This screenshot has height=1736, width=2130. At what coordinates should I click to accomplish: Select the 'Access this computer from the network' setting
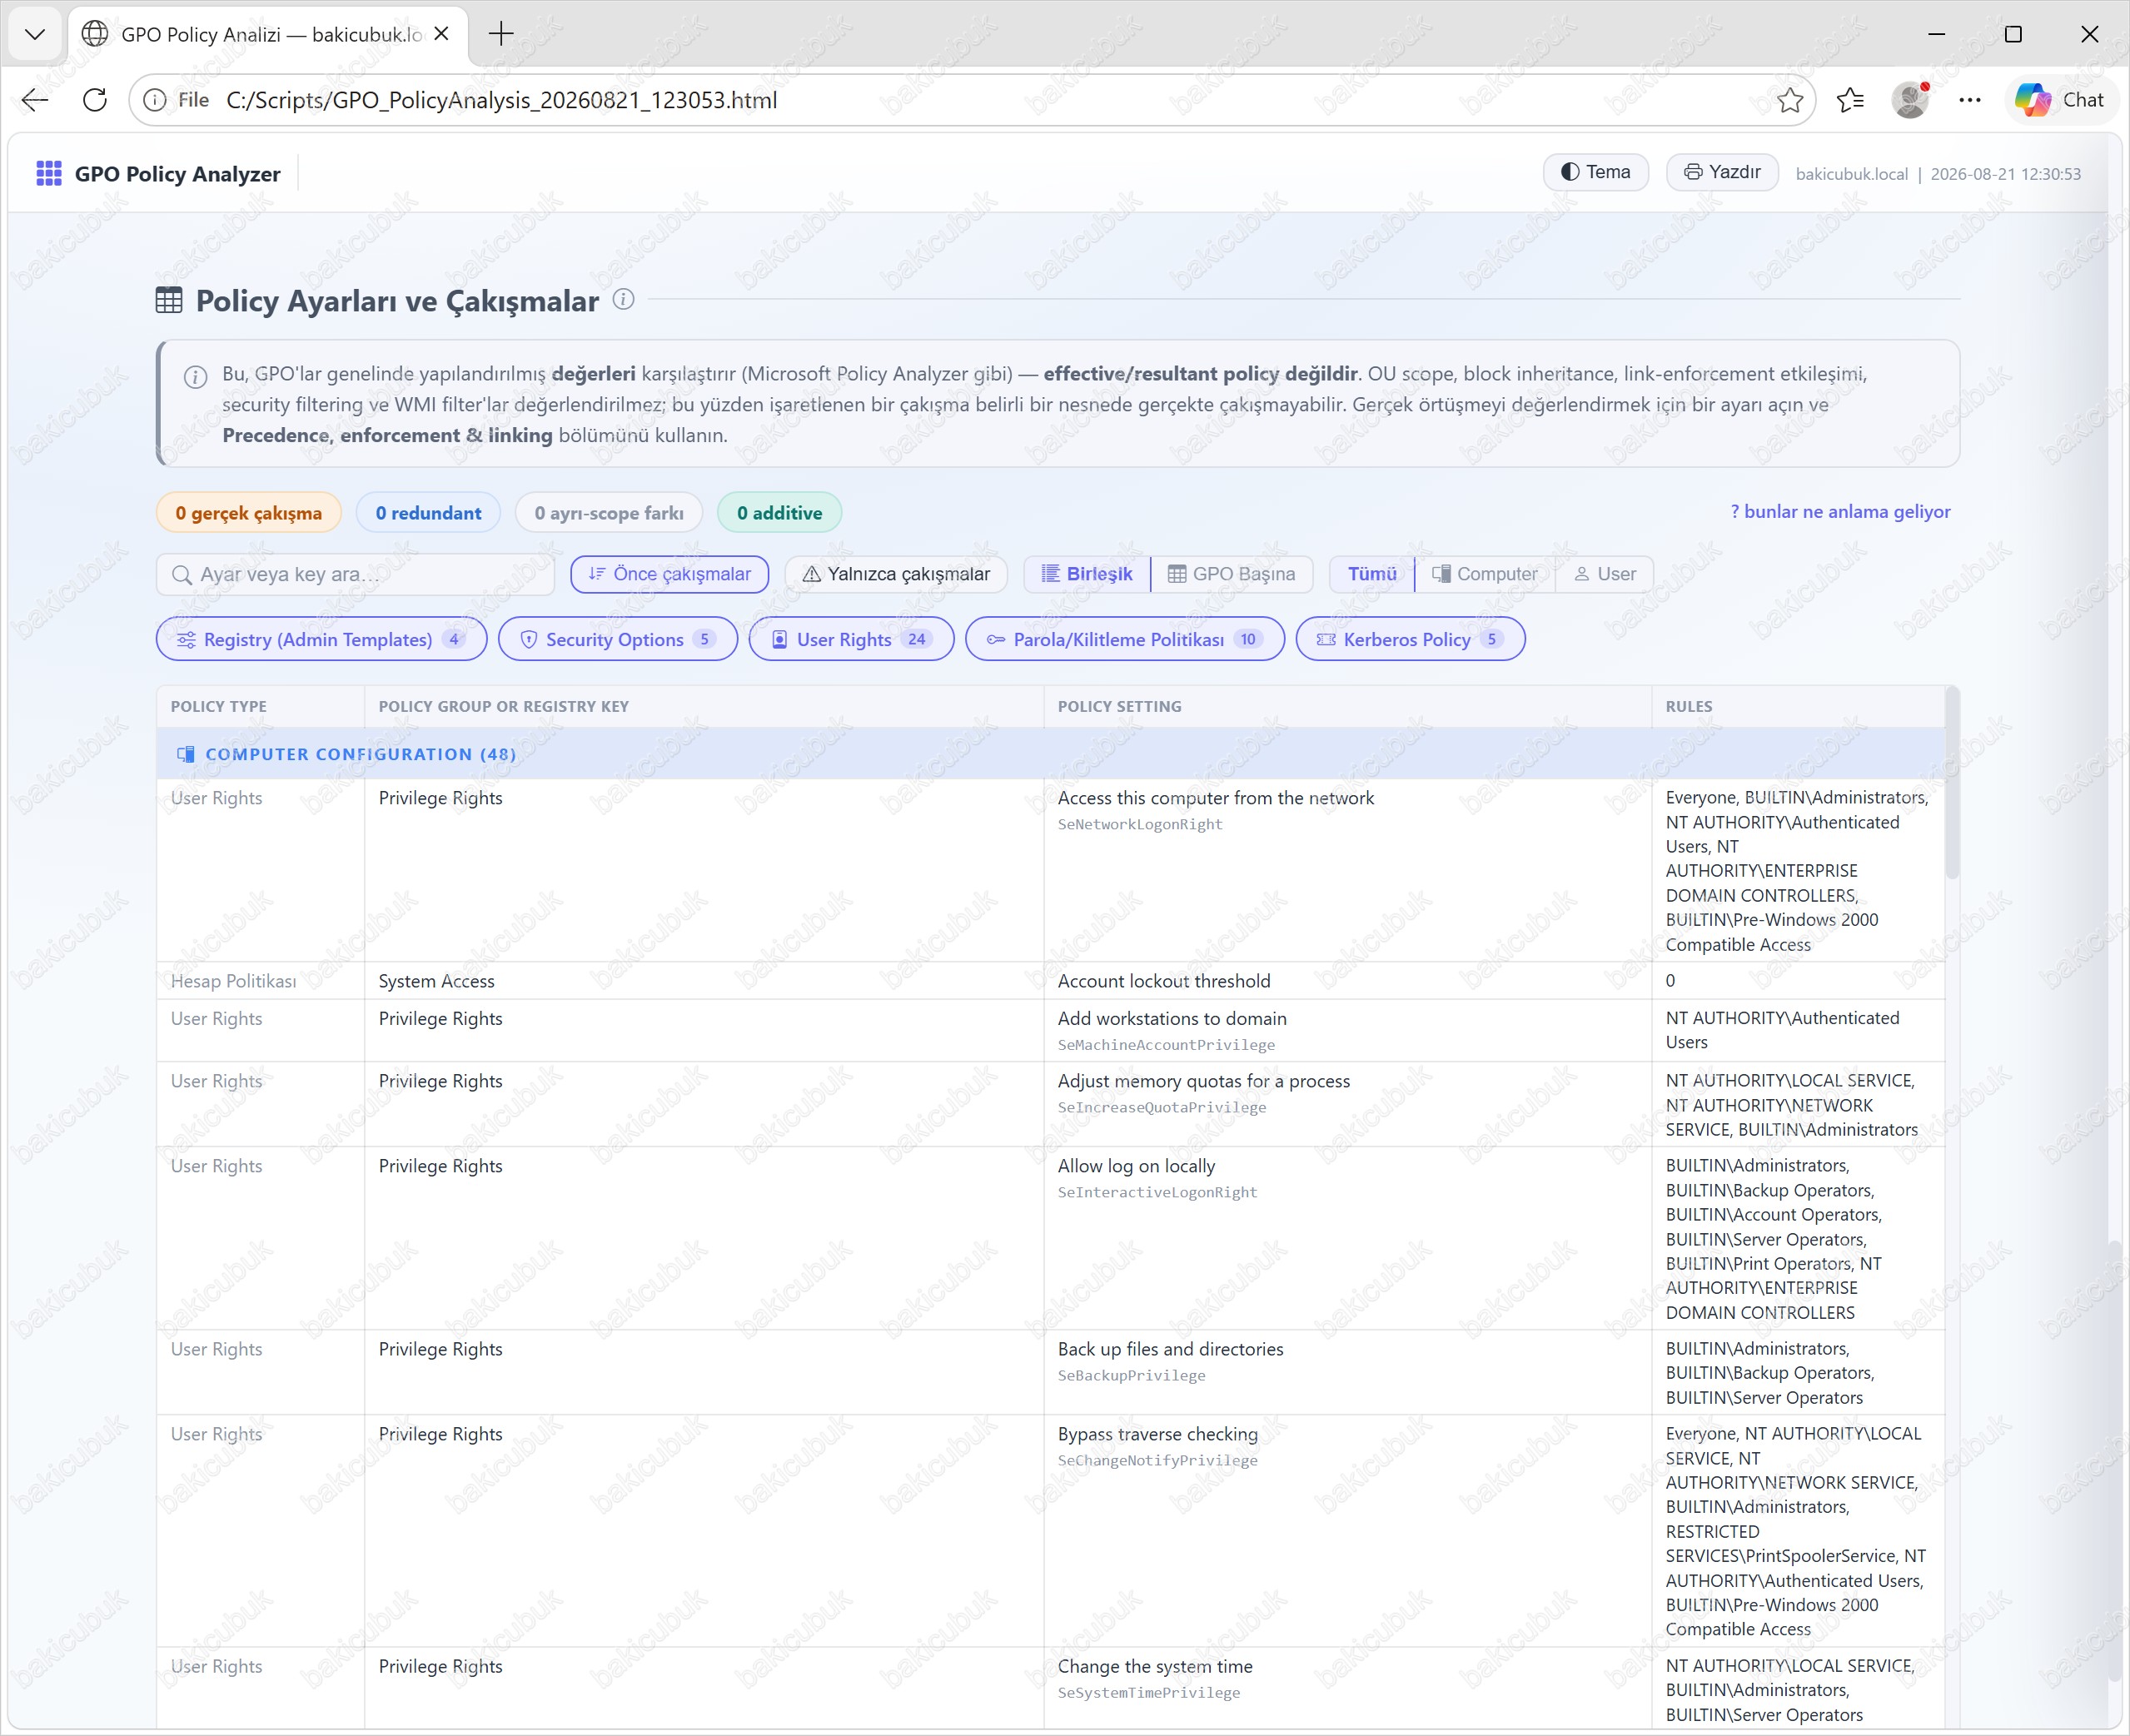click(x=1216, y=798)
